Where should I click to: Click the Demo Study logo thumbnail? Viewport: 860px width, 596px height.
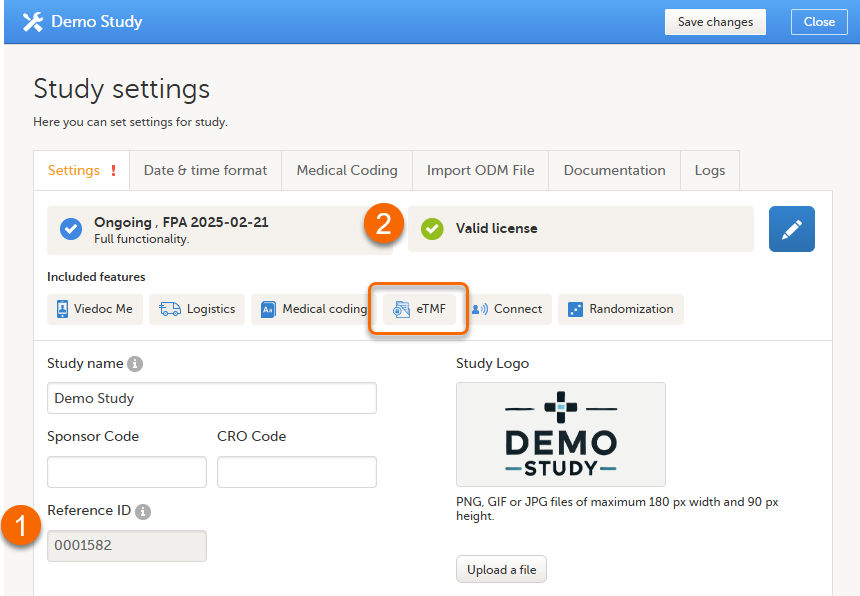pyautogui.click(x=560, y=434)
